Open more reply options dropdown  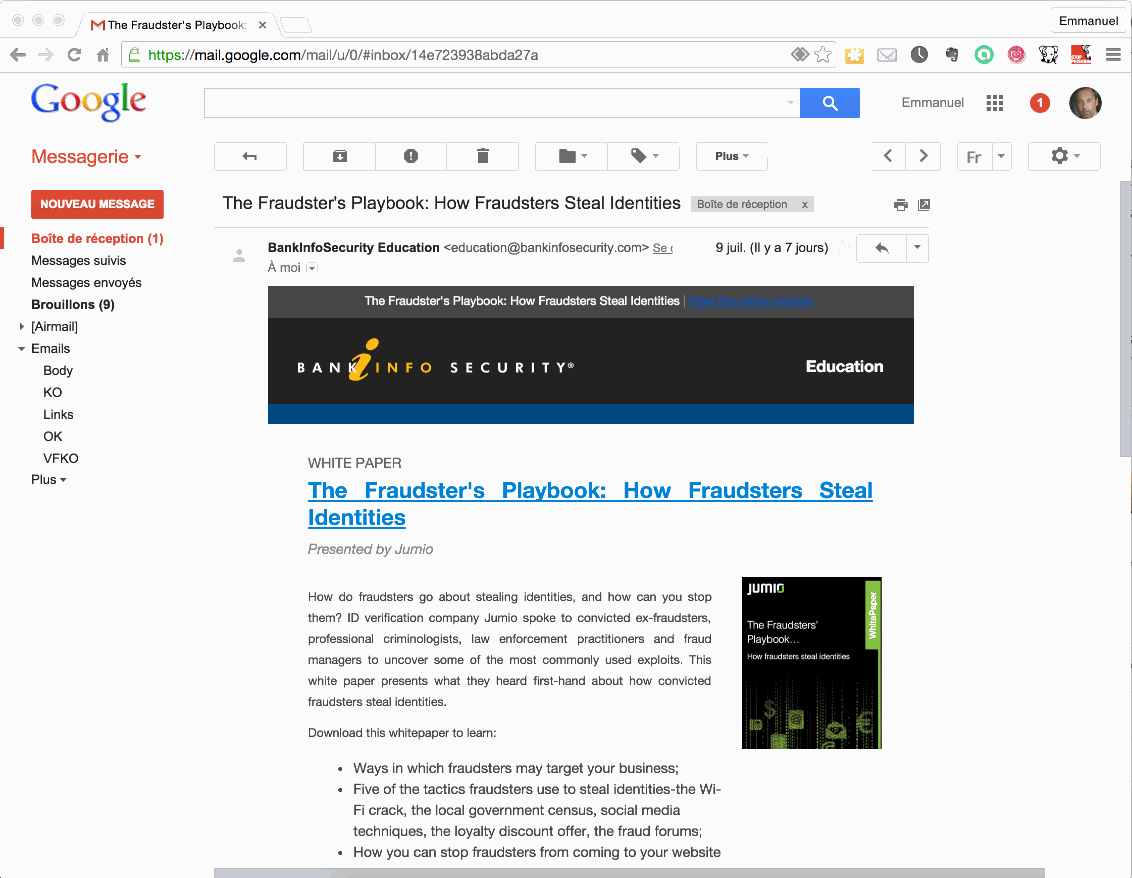coord(917,248)
